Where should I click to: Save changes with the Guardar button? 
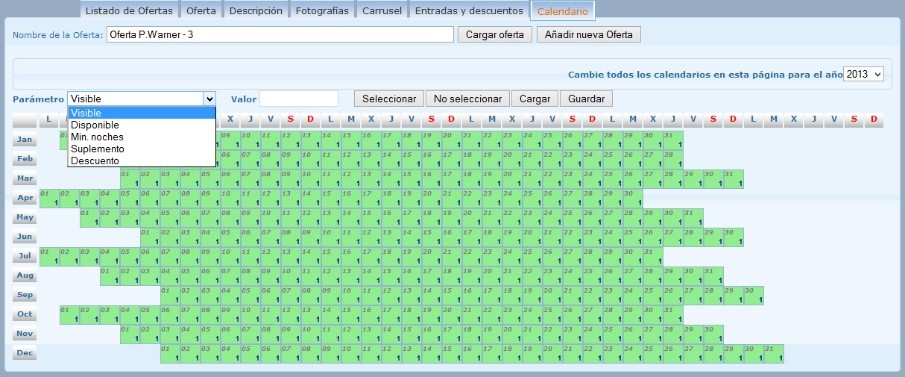(586, 99)
